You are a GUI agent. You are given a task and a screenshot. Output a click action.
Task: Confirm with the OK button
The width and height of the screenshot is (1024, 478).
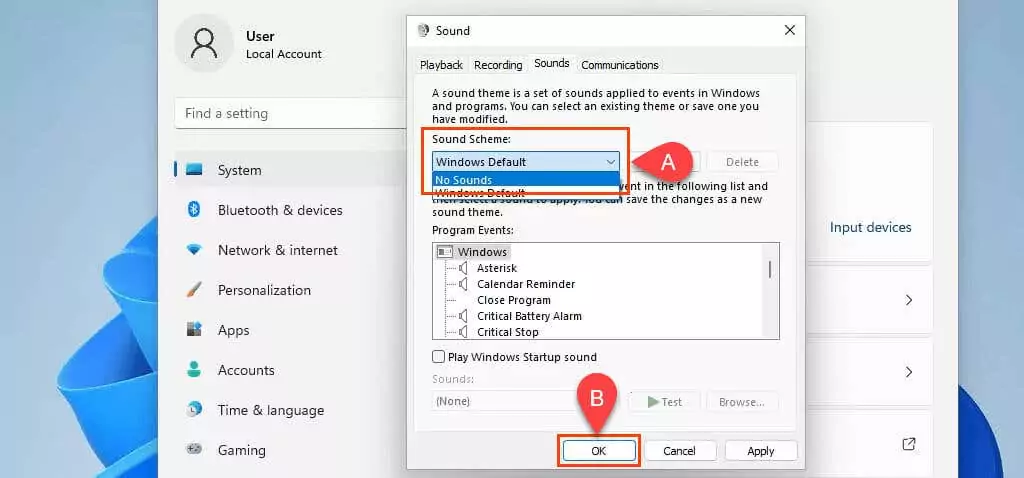coord(599,451)
